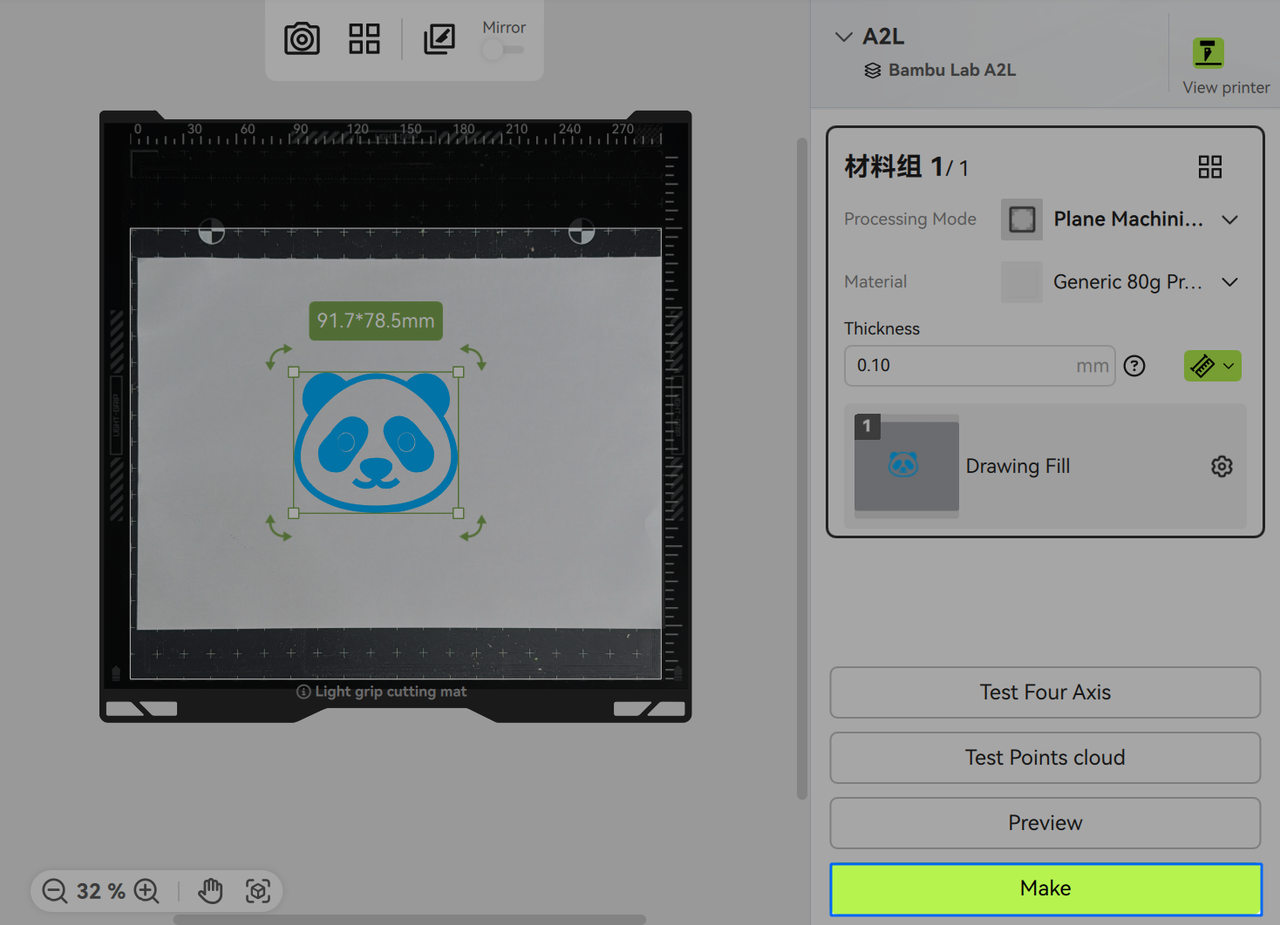
Task: Click the zoom in magnifier icon
Action: pyautogui.click(x=147, y=891)
